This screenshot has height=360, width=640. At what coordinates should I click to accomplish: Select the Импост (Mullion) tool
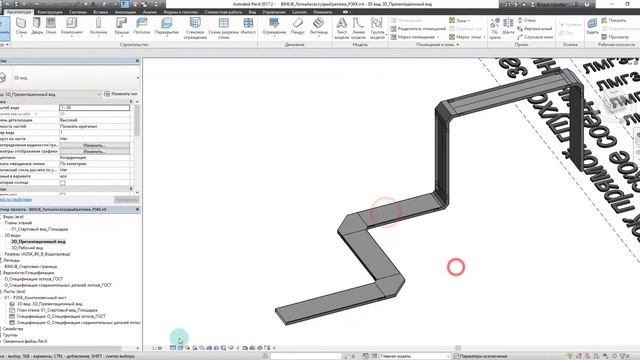pyautogui.click(x=248, y=27)
